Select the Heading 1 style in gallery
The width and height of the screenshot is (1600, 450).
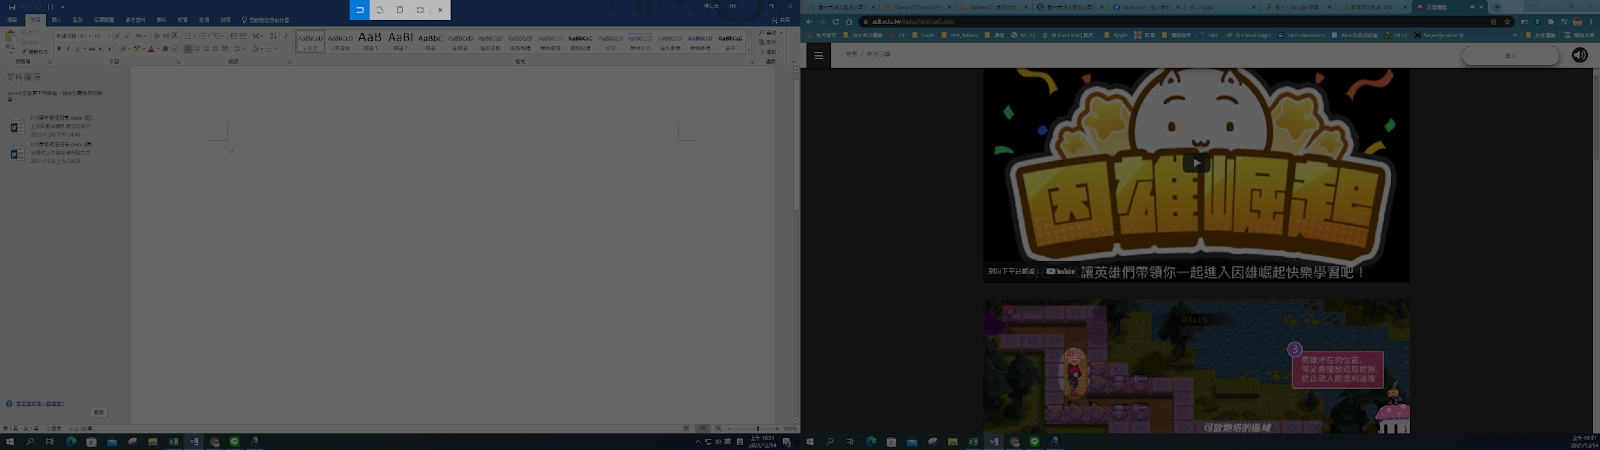click(370, 41)
